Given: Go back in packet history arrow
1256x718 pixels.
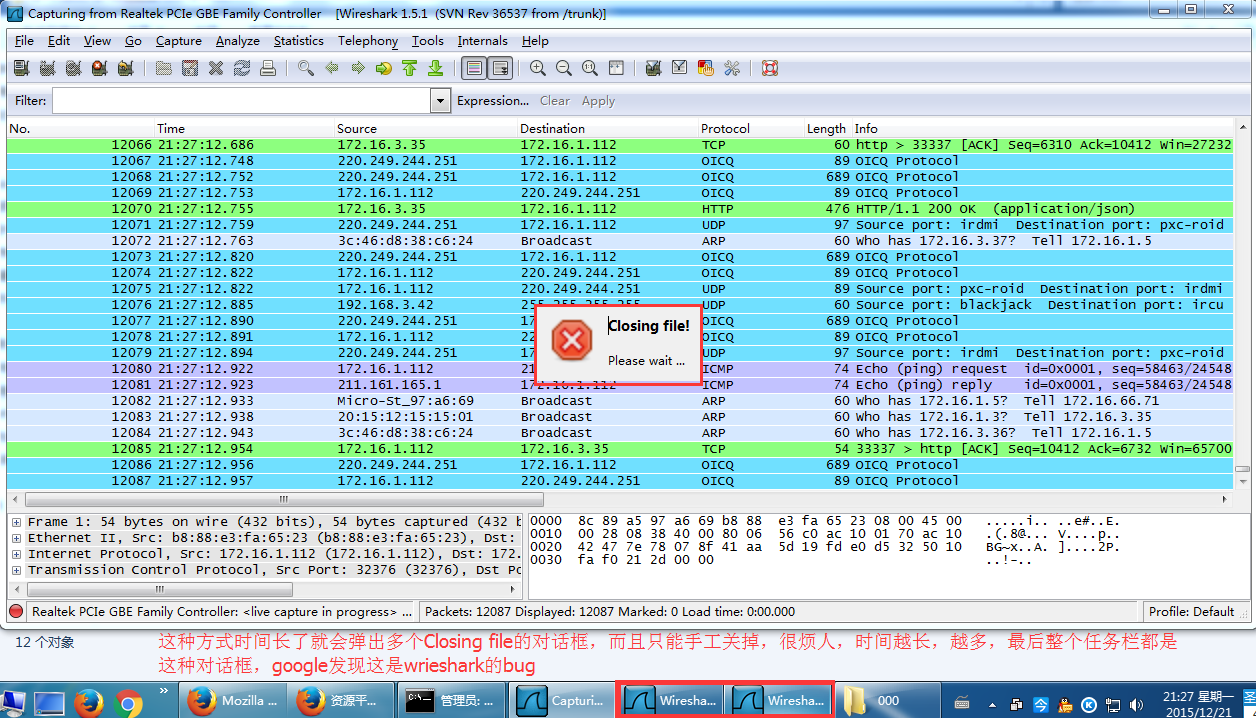Looking at the screenshot, I should pyautogui.click(x=332, y=68).
